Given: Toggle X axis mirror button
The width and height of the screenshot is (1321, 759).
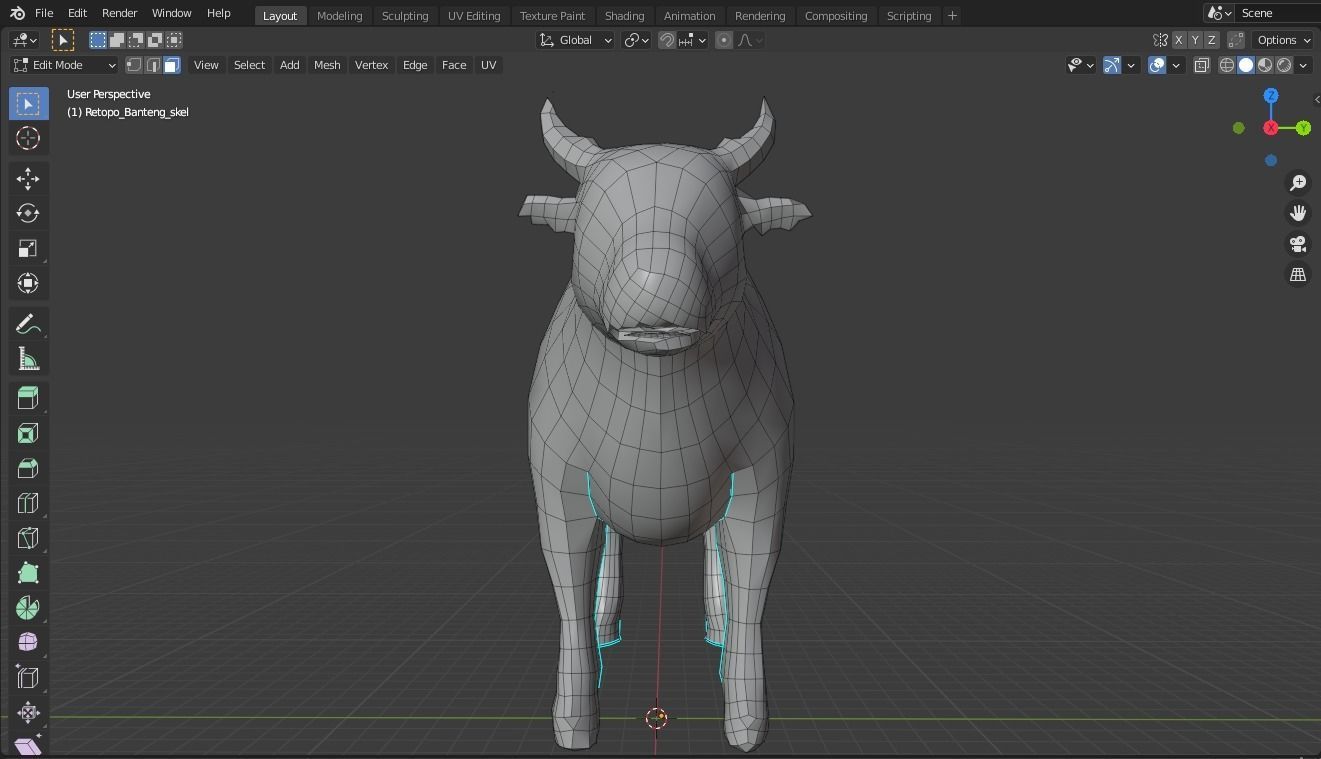Looking at the screenshot, I should coord(1179,40).
